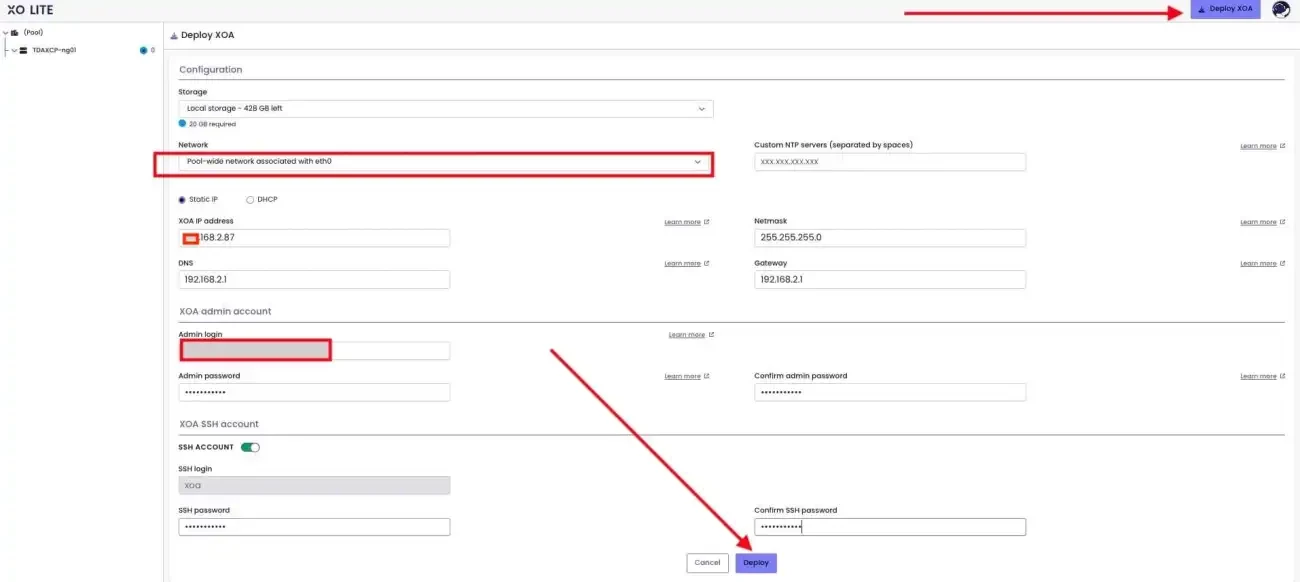Click the XOA SSH account heading
This screenshot has width=1300, height=582.
(219, 424)
